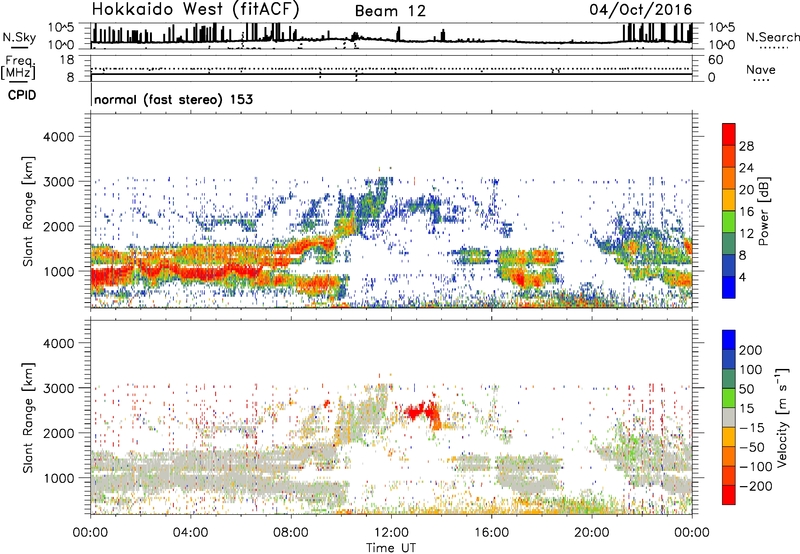Click '3000' on velocity panel range axis

[x=58, y=388]
